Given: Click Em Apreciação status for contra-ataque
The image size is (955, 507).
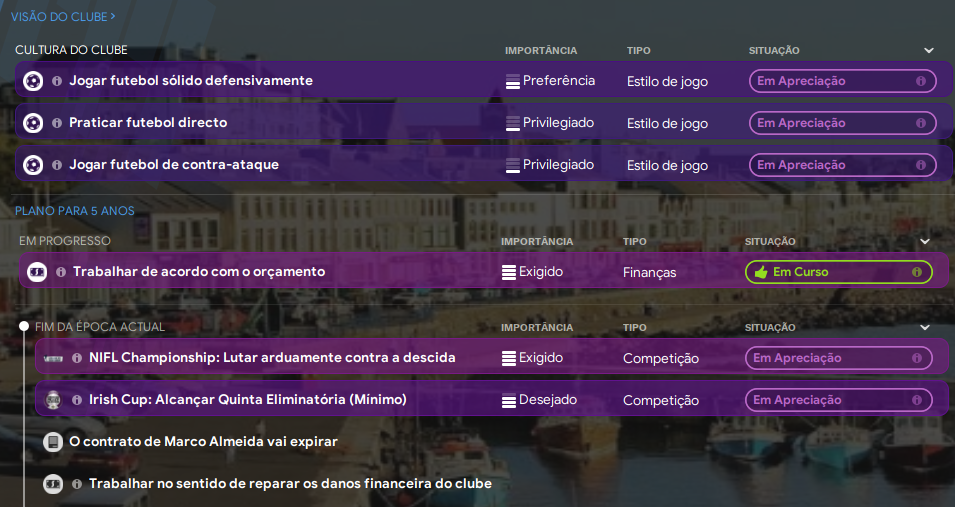Looking at the screenshot, I should pyautogui.click(x=842, y=165).
